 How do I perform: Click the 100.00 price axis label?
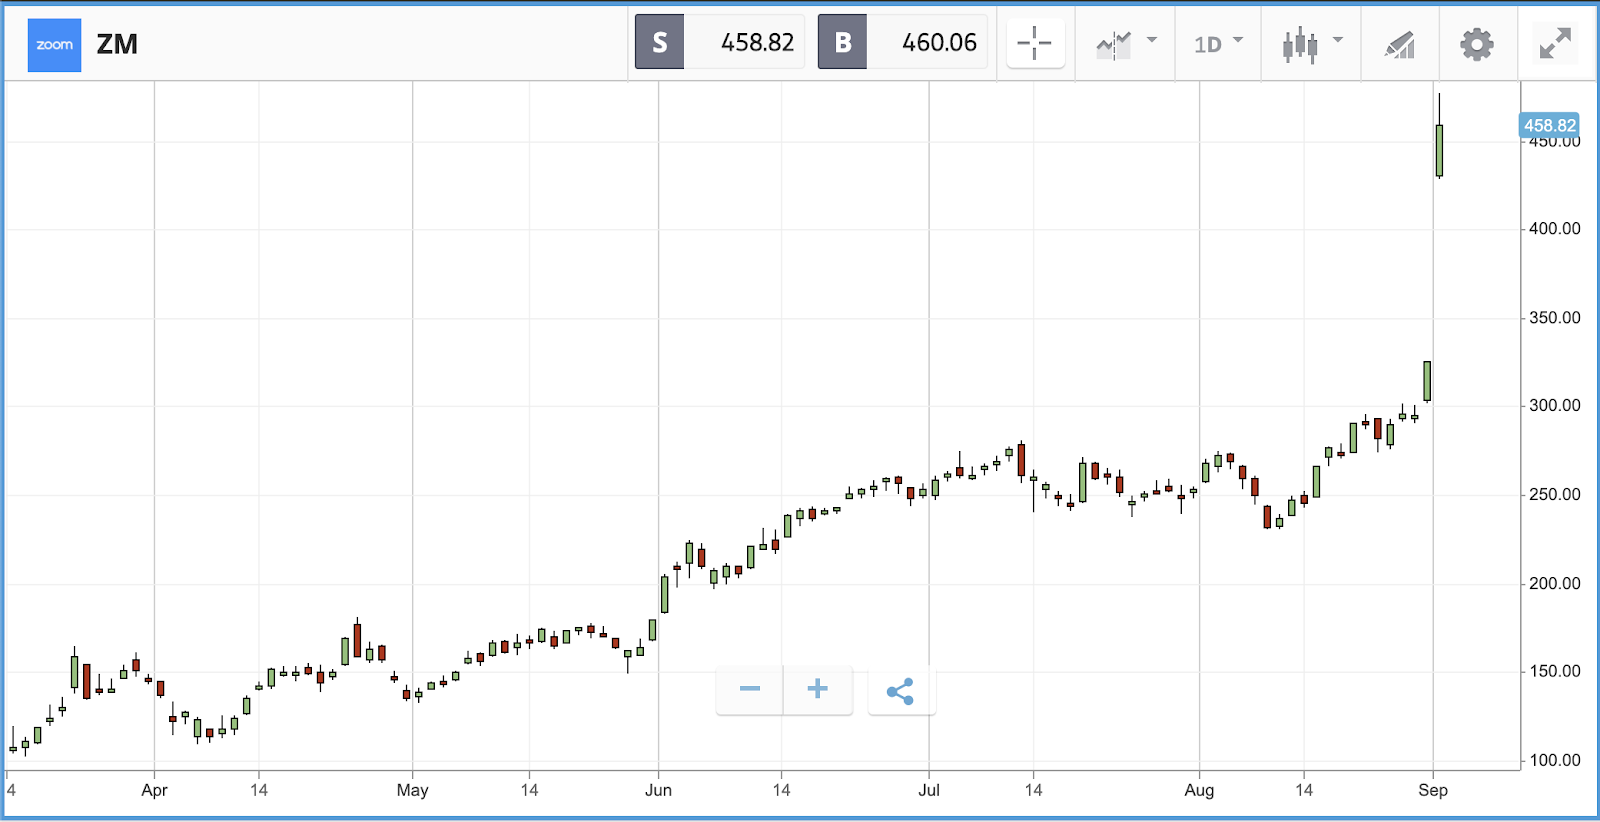click(x=1555, y=761)
